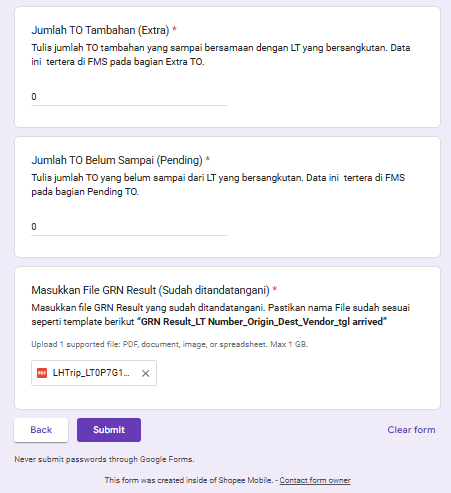Image resolution: width=451 pixels, height=493 pixels.
Task: Click the Extra TO description starting 'Tulis jumlah TO tambahan'
Action: point(221,55)
